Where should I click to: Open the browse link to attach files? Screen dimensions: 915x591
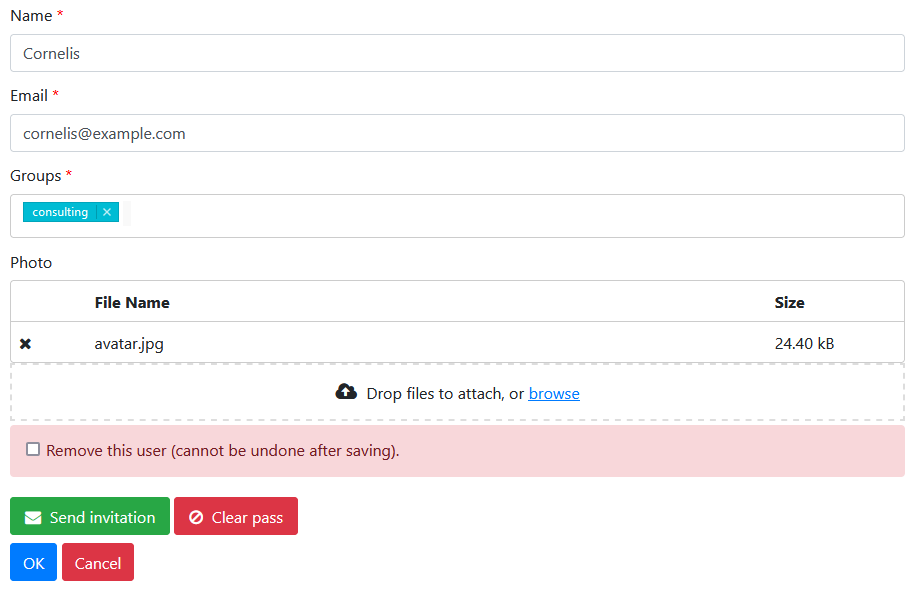pyautogui.click(x=554, y=393)
